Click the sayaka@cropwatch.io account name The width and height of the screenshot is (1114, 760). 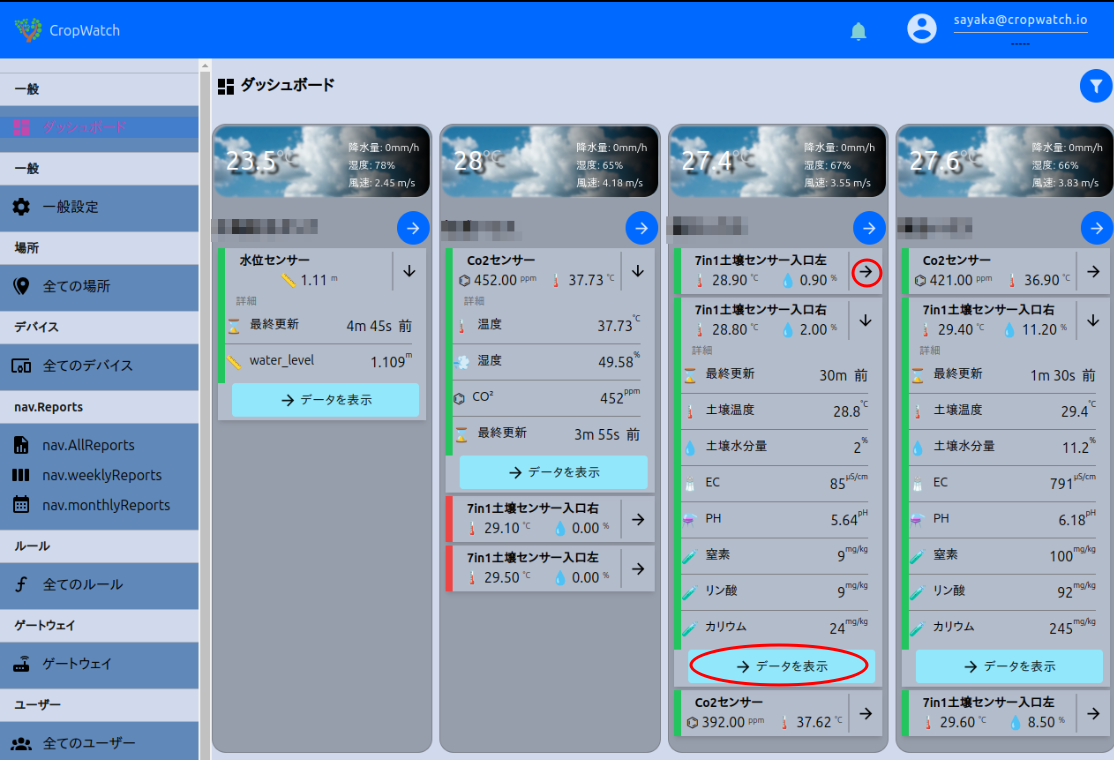coord(1019,20)
